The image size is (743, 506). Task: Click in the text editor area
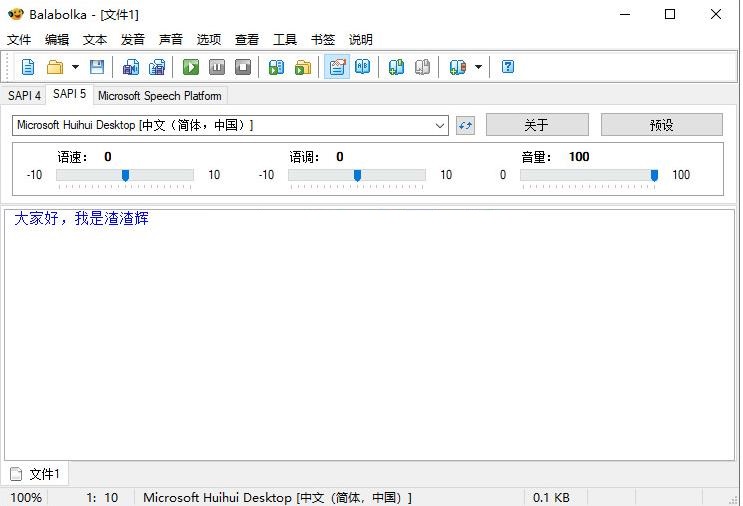[x=370, y=335]
